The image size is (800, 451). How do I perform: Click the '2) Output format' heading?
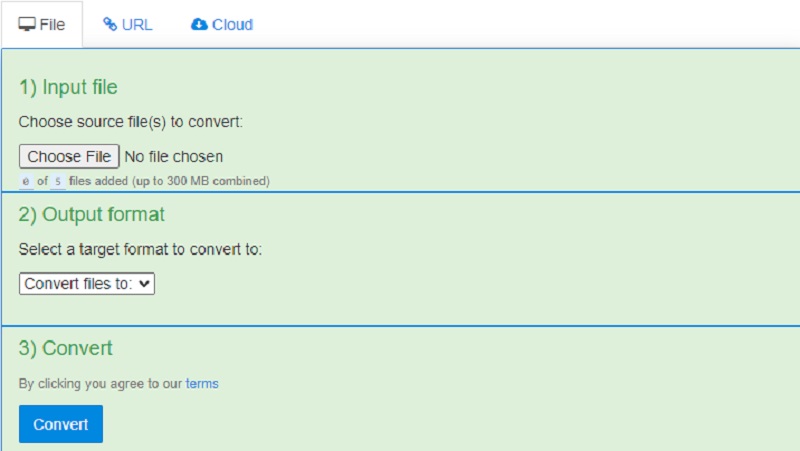point(92,214)
